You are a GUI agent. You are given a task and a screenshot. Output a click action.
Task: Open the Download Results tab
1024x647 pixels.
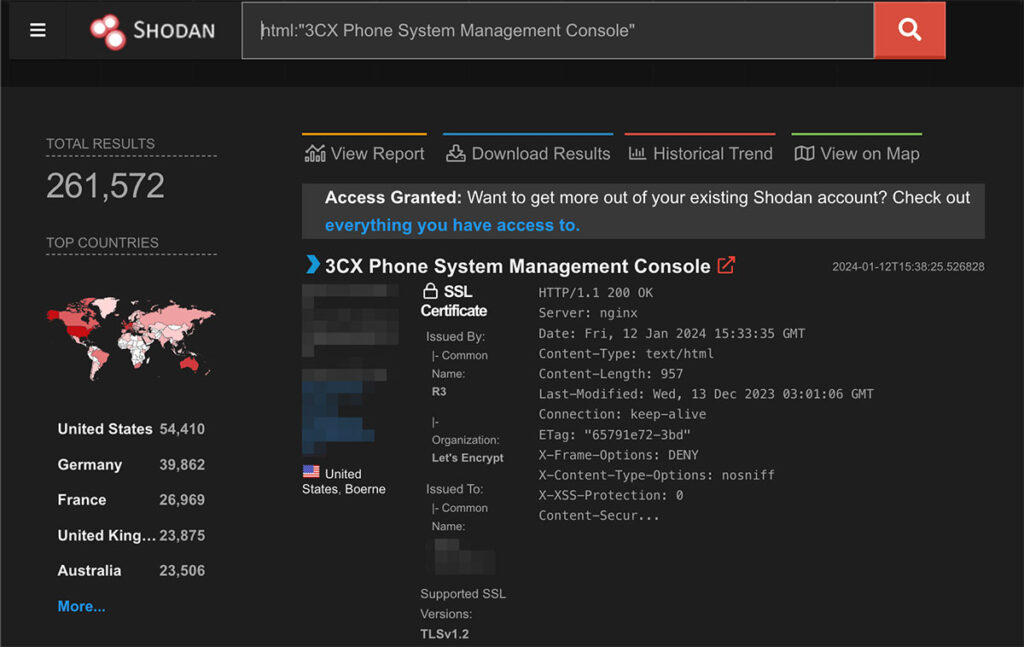tap(528, 153)
